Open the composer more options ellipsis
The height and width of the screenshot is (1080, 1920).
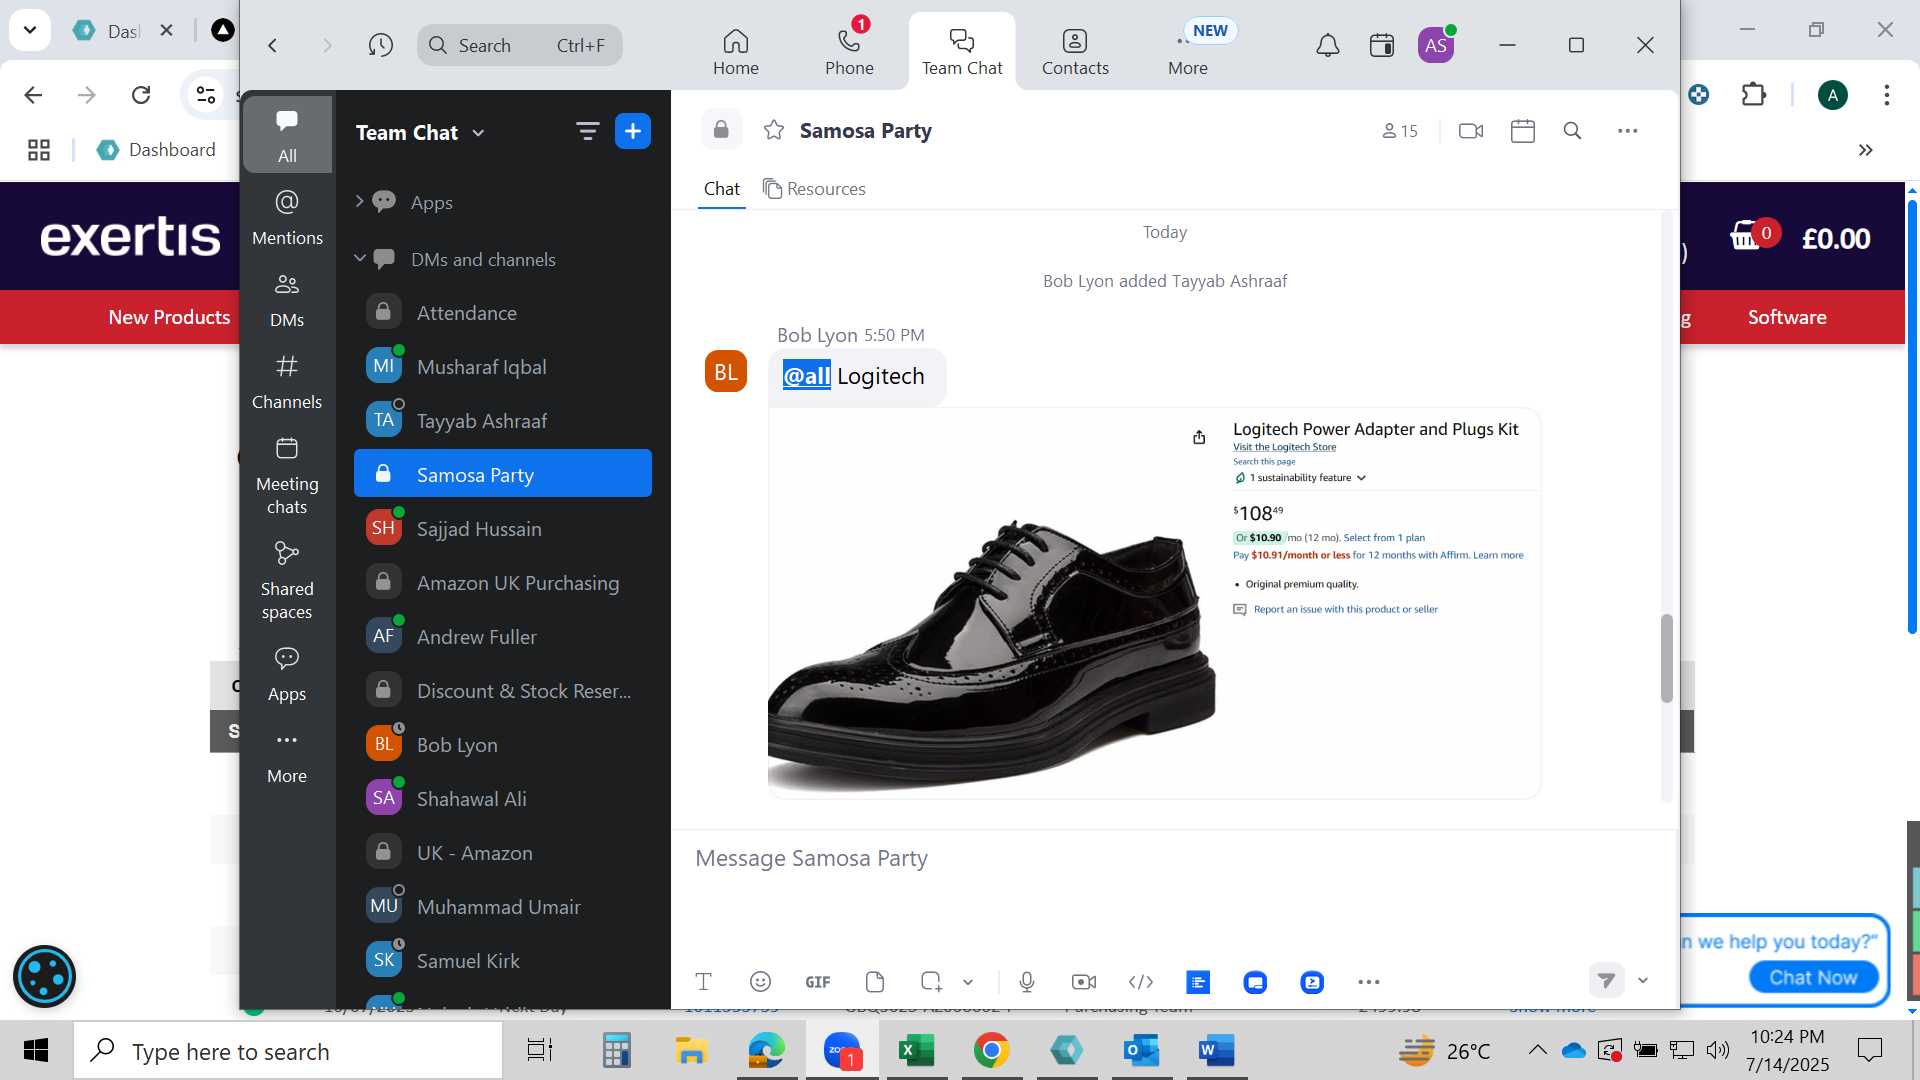point(1368,982)
